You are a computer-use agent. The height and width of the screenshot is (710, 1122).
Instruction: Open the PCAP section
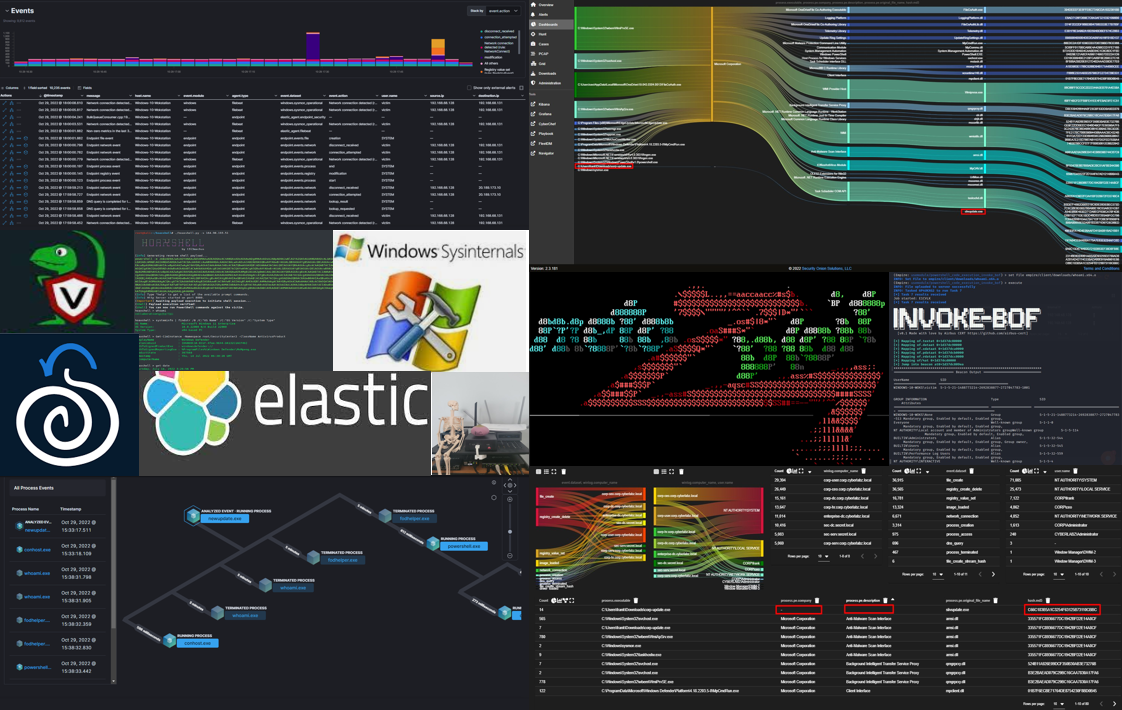click(544, 54)
